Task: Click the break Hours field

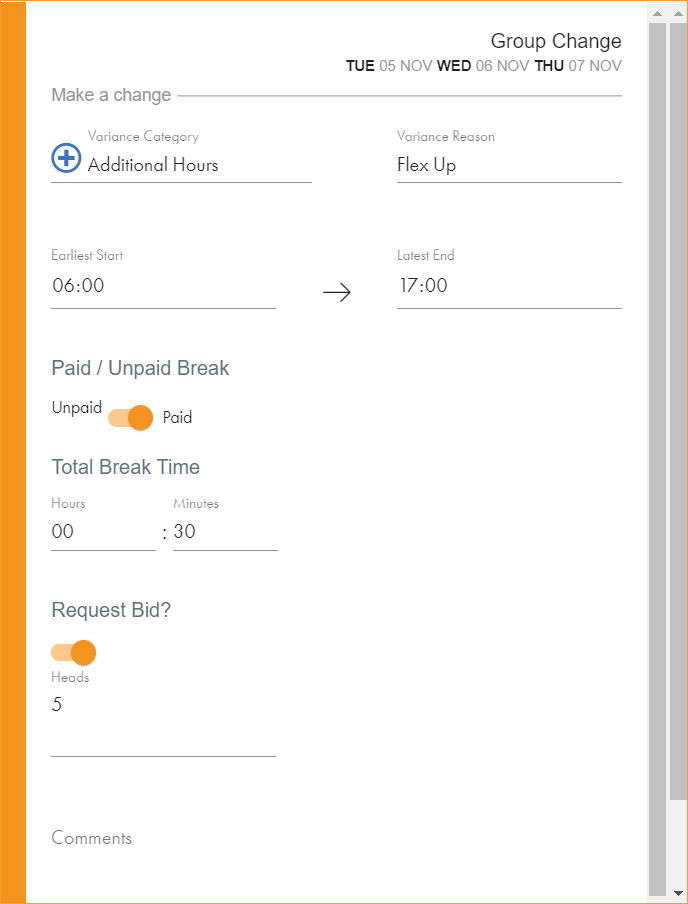Action: click(x=102, y=532)
